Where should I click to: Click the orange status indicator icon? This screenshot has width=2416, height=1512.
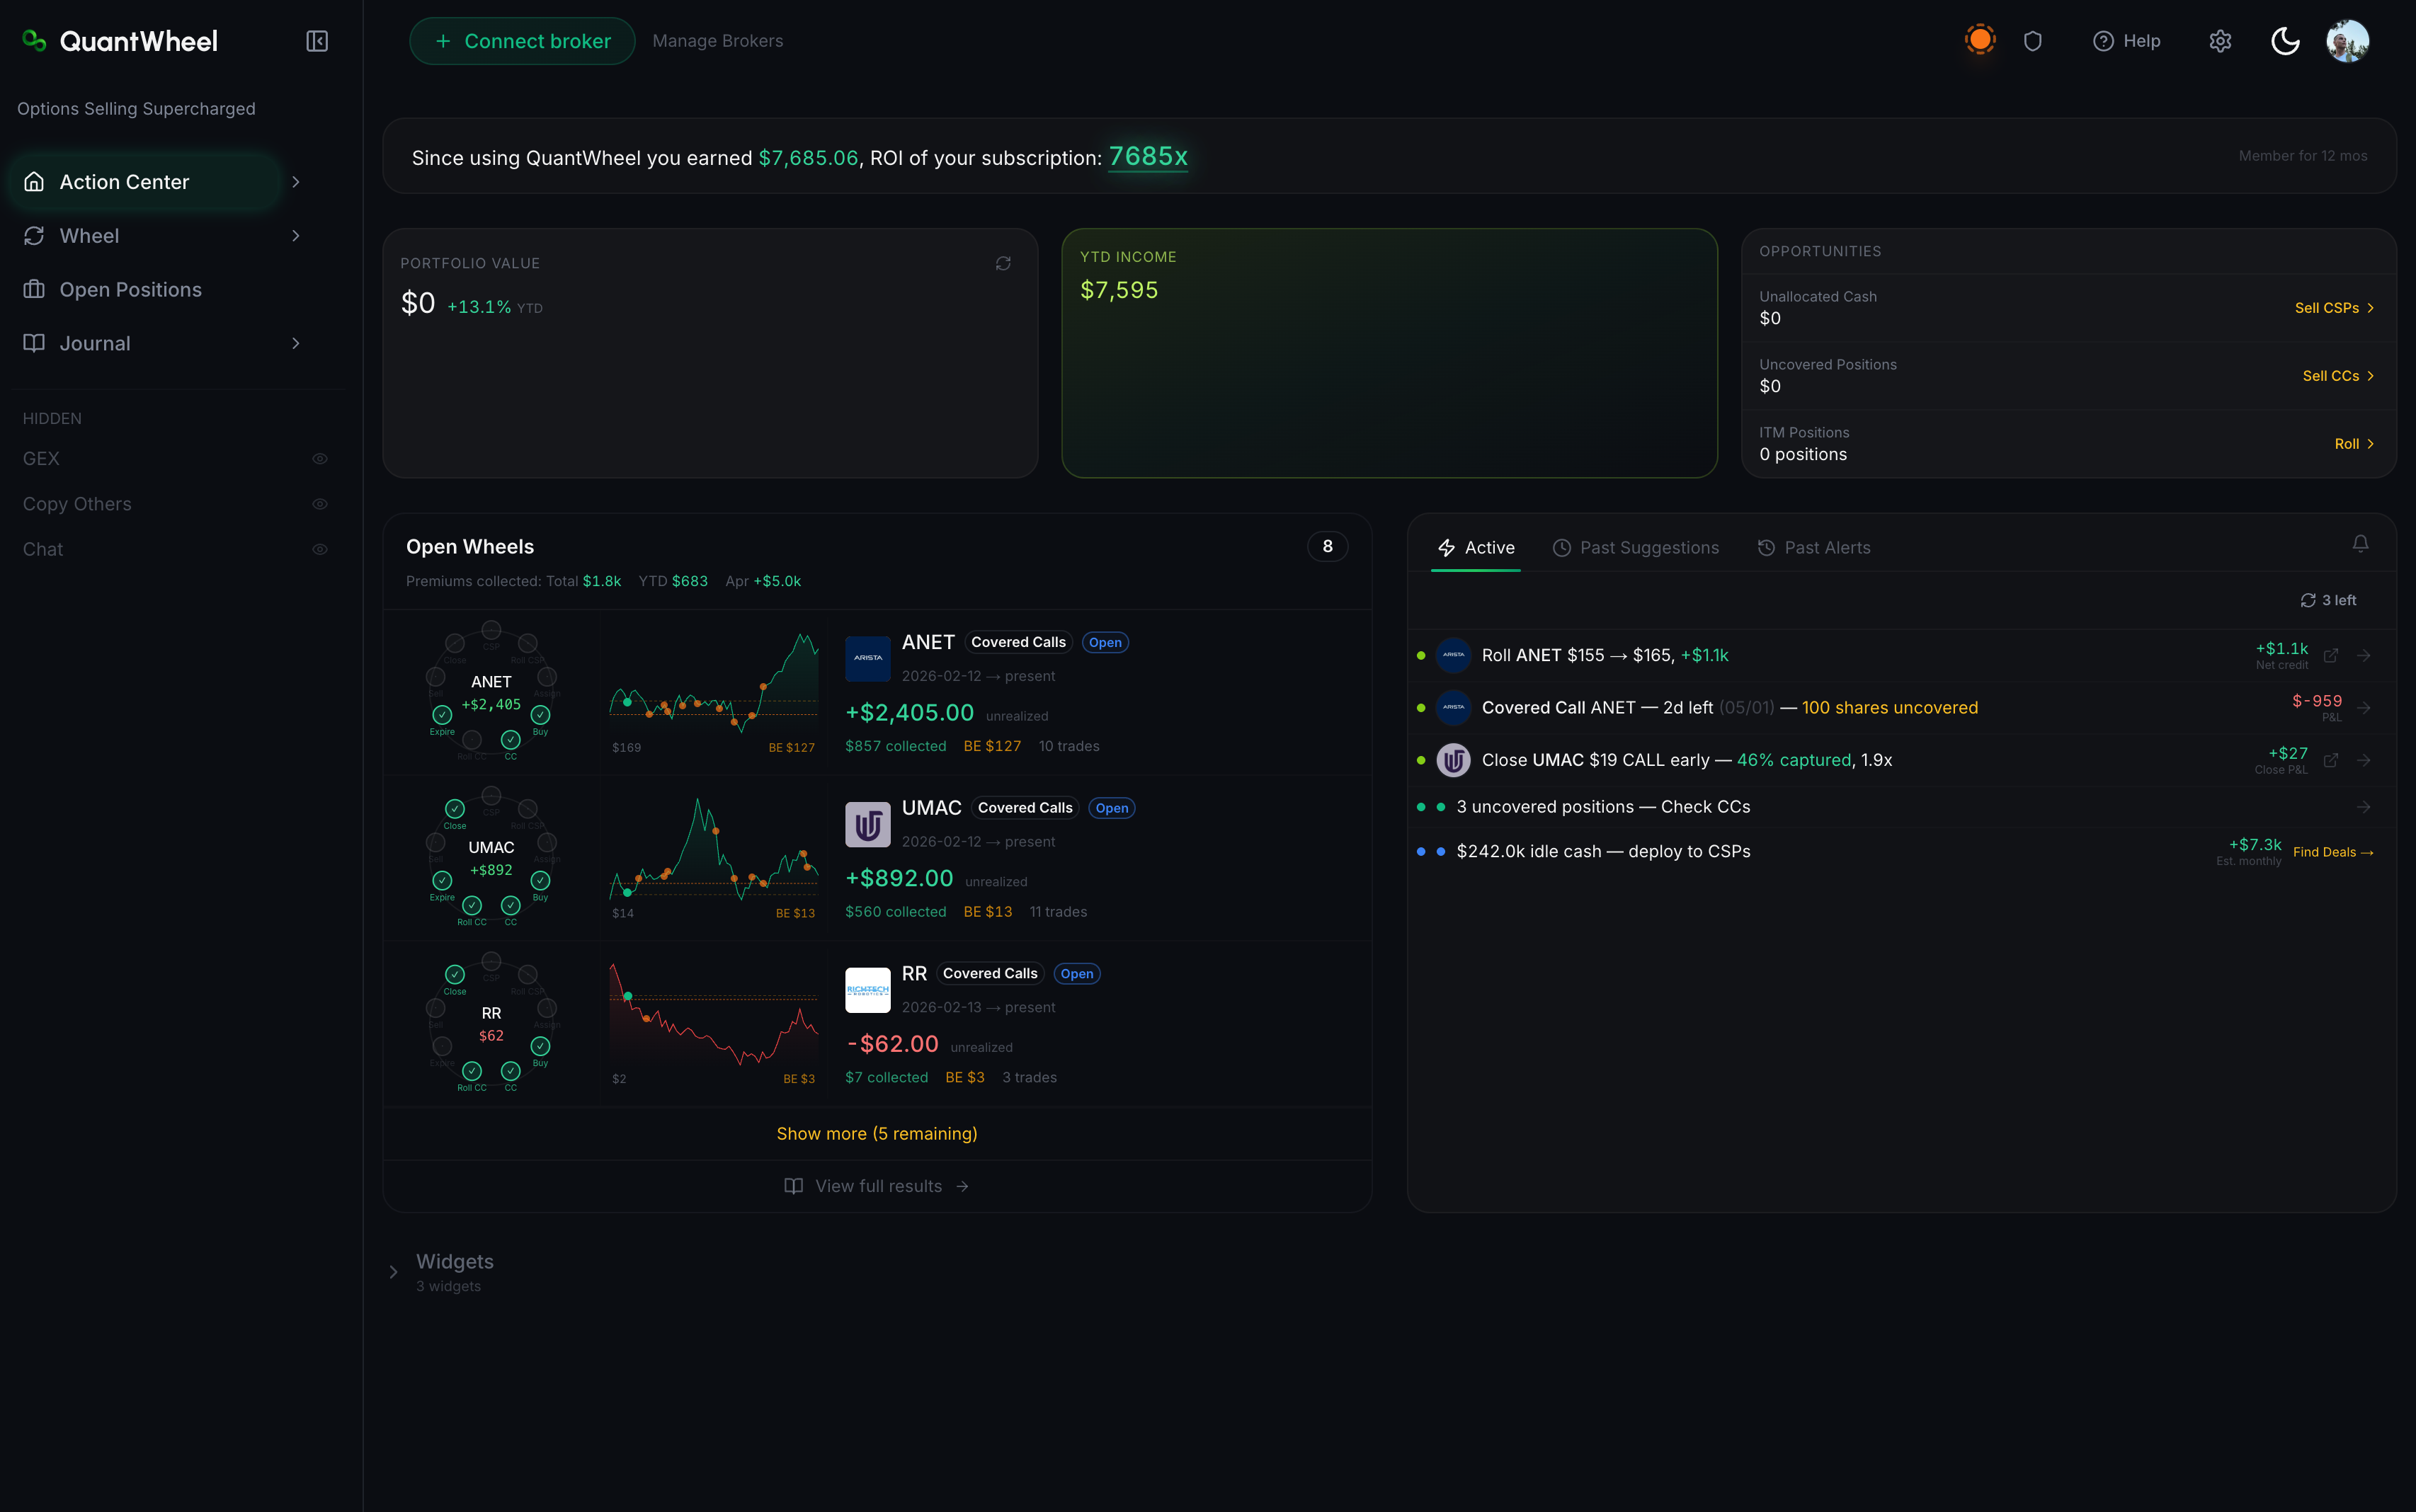(1980, 40)
